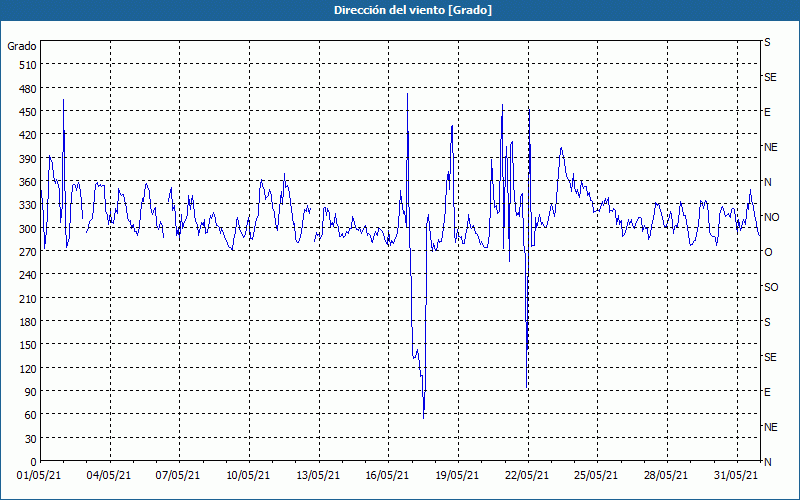This screenshot has height=500, width=800.
Task: Click the 0 y-axis value
Action: 34,462
